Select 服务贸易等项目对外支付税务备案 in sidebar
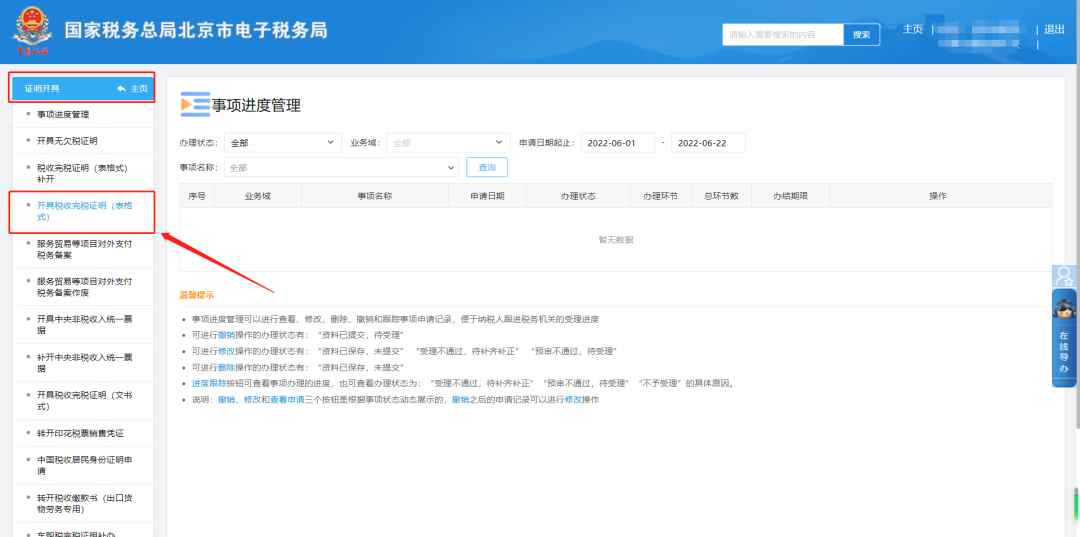The height and width of the screenshot is (537, 1080). (83, 249)
